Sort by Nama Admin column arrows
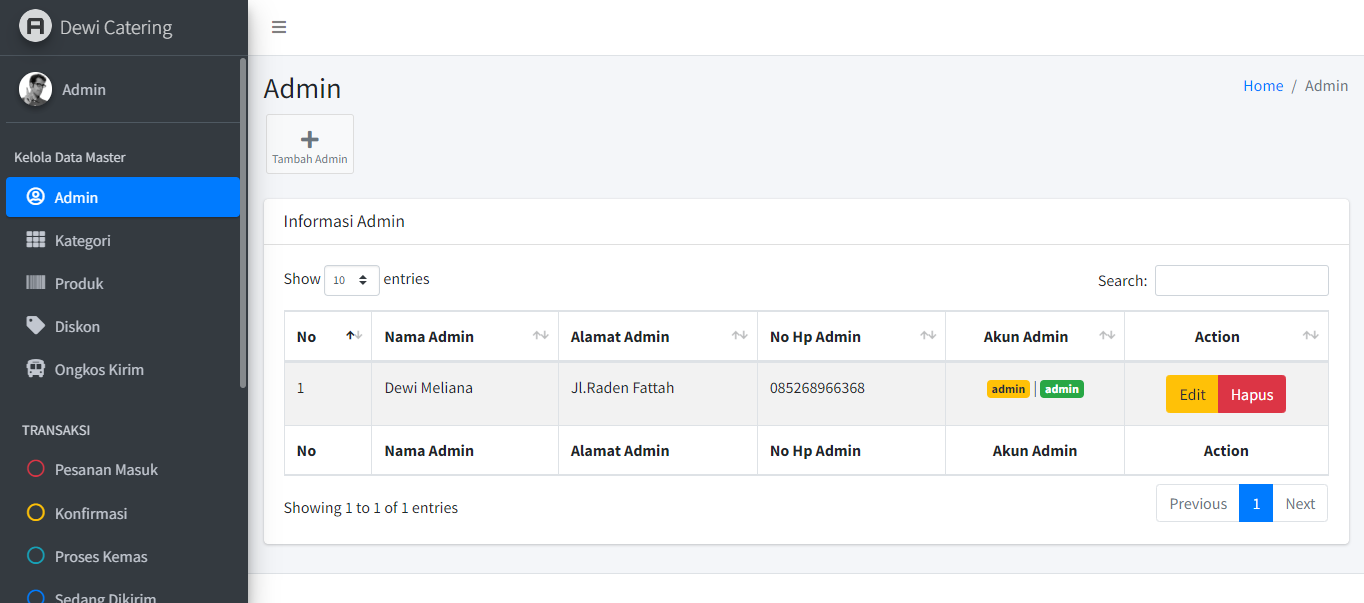 tap(541, 336)
